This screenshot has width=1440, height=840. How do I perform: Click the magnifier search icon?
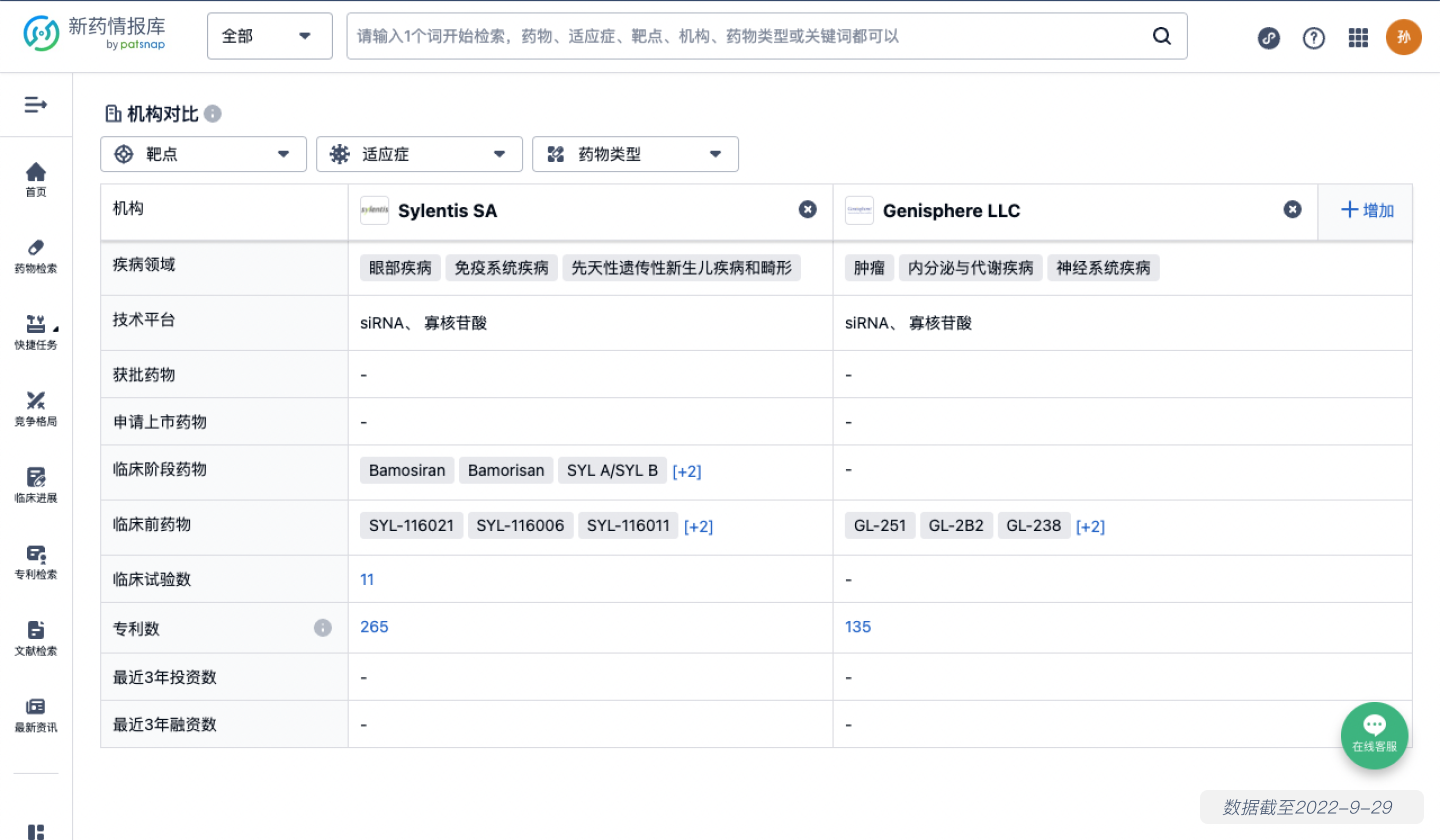tap(1162, 36)
